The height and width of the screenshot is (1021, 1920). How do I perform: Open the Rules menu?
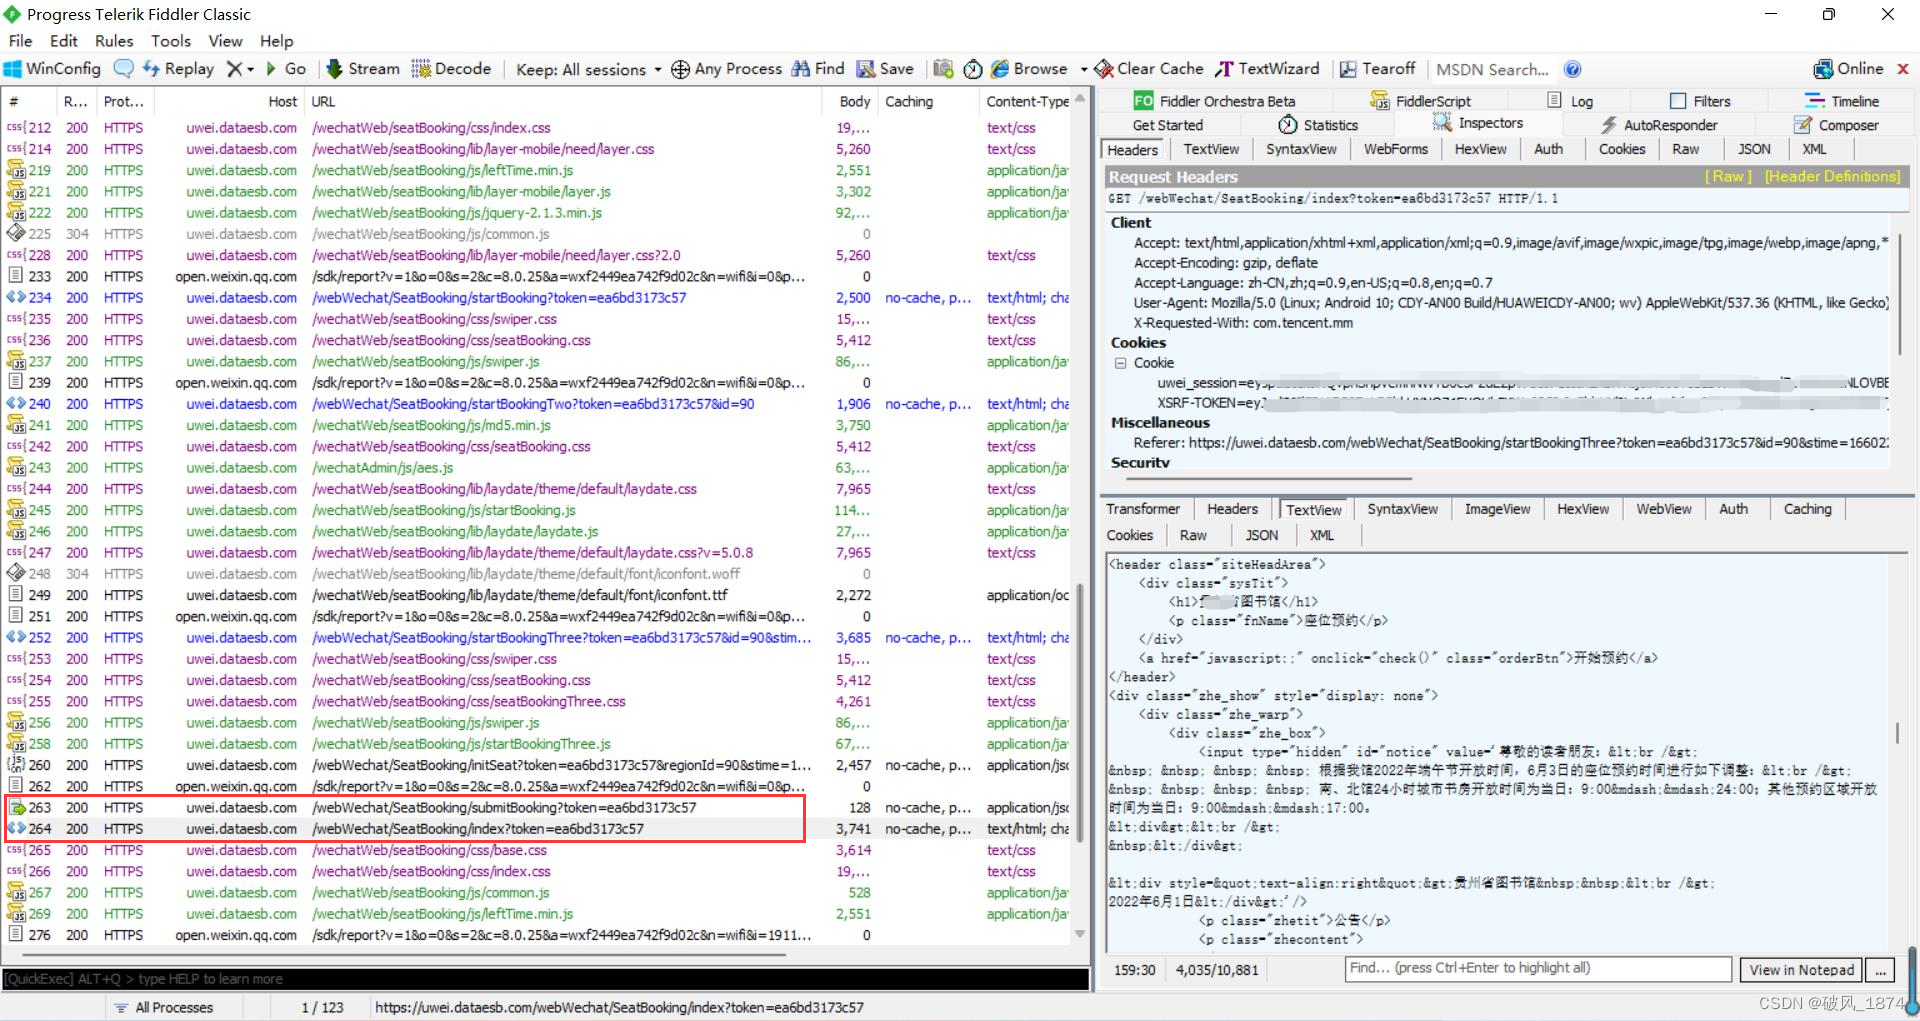click(114, 41)
